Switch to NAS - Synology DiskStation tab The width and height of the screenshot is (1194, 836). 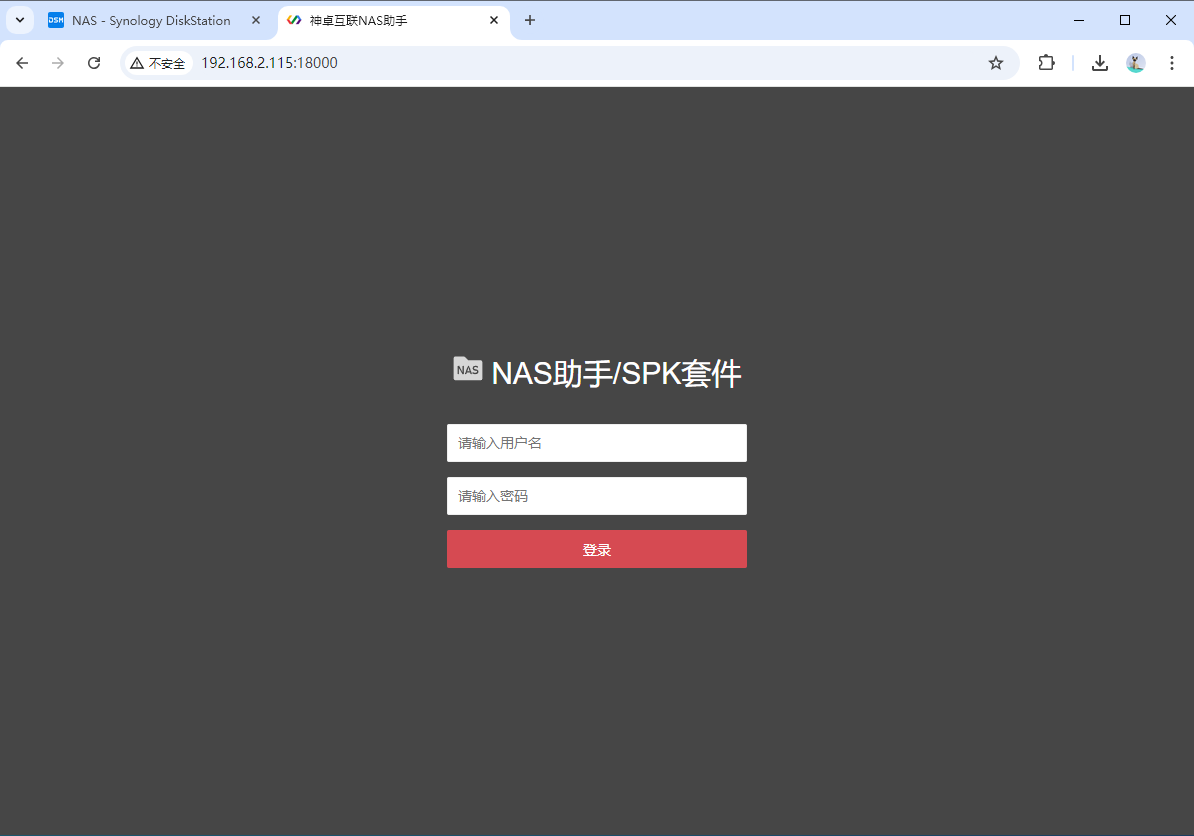150,20
